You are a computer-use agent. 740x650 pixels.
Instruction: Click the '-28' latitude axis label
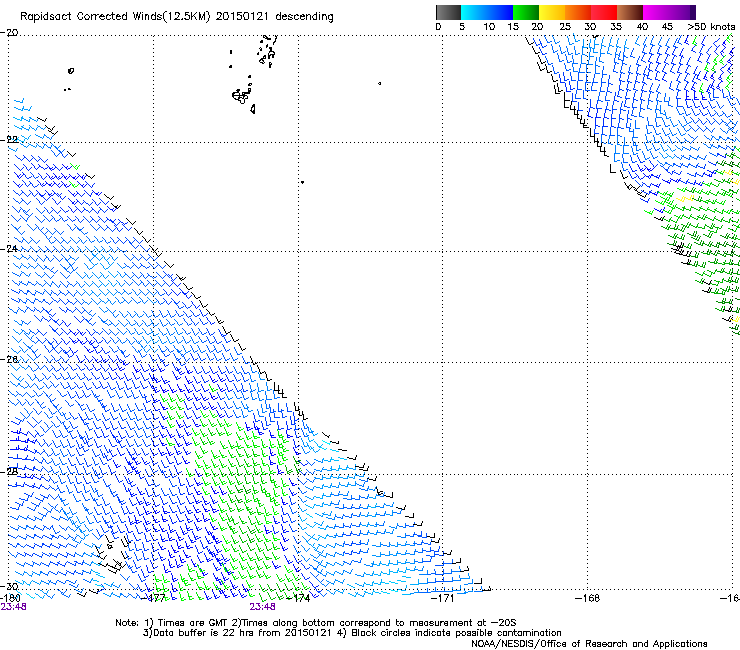[9, 472]
